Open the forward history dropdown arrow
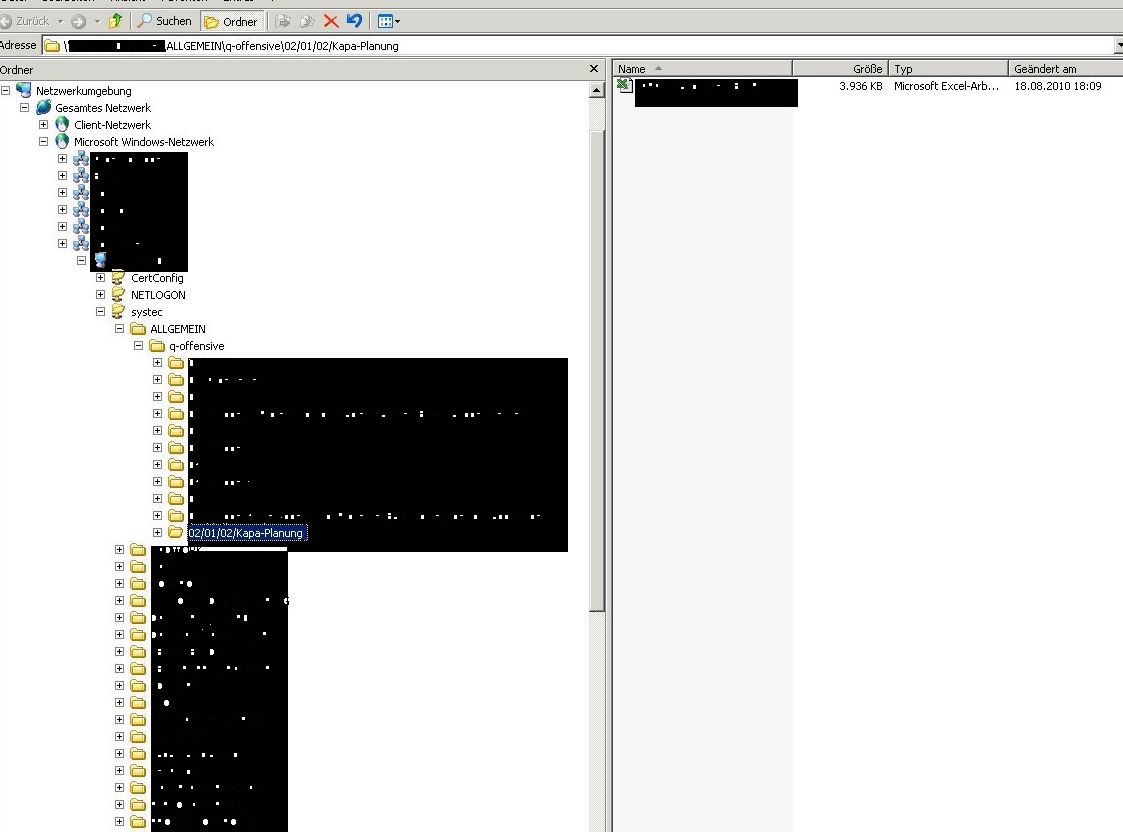 (x=97, y=21)
